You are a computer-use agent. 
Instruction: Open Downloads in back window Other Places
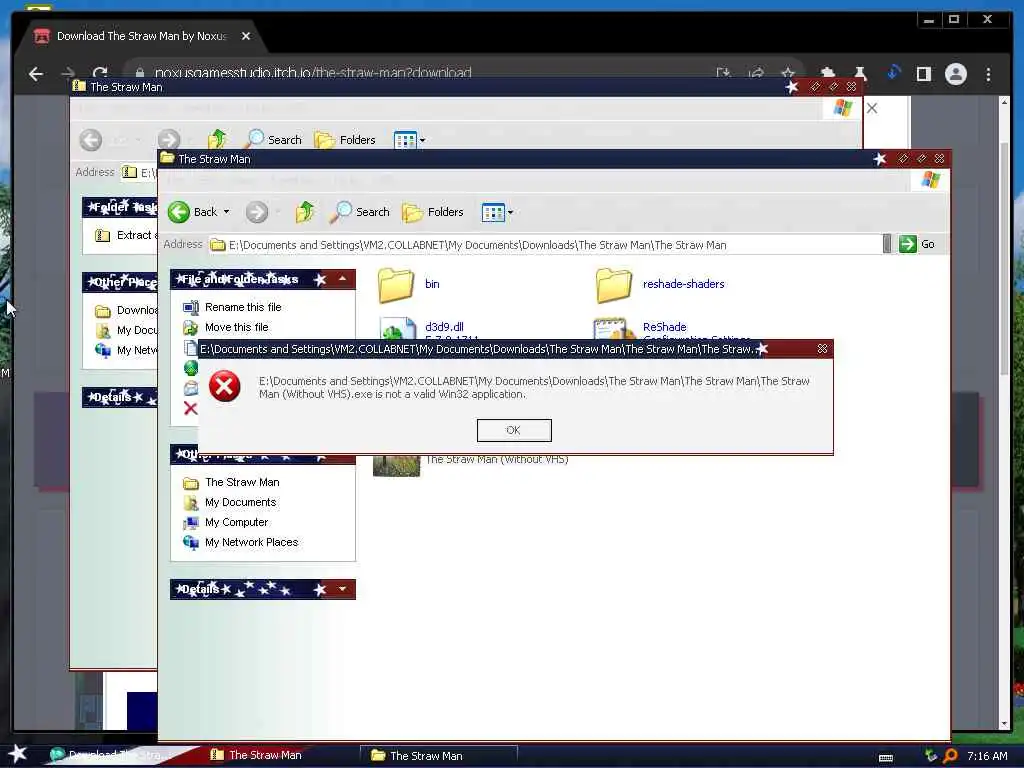pyautogui.click(x=126, y=310)
